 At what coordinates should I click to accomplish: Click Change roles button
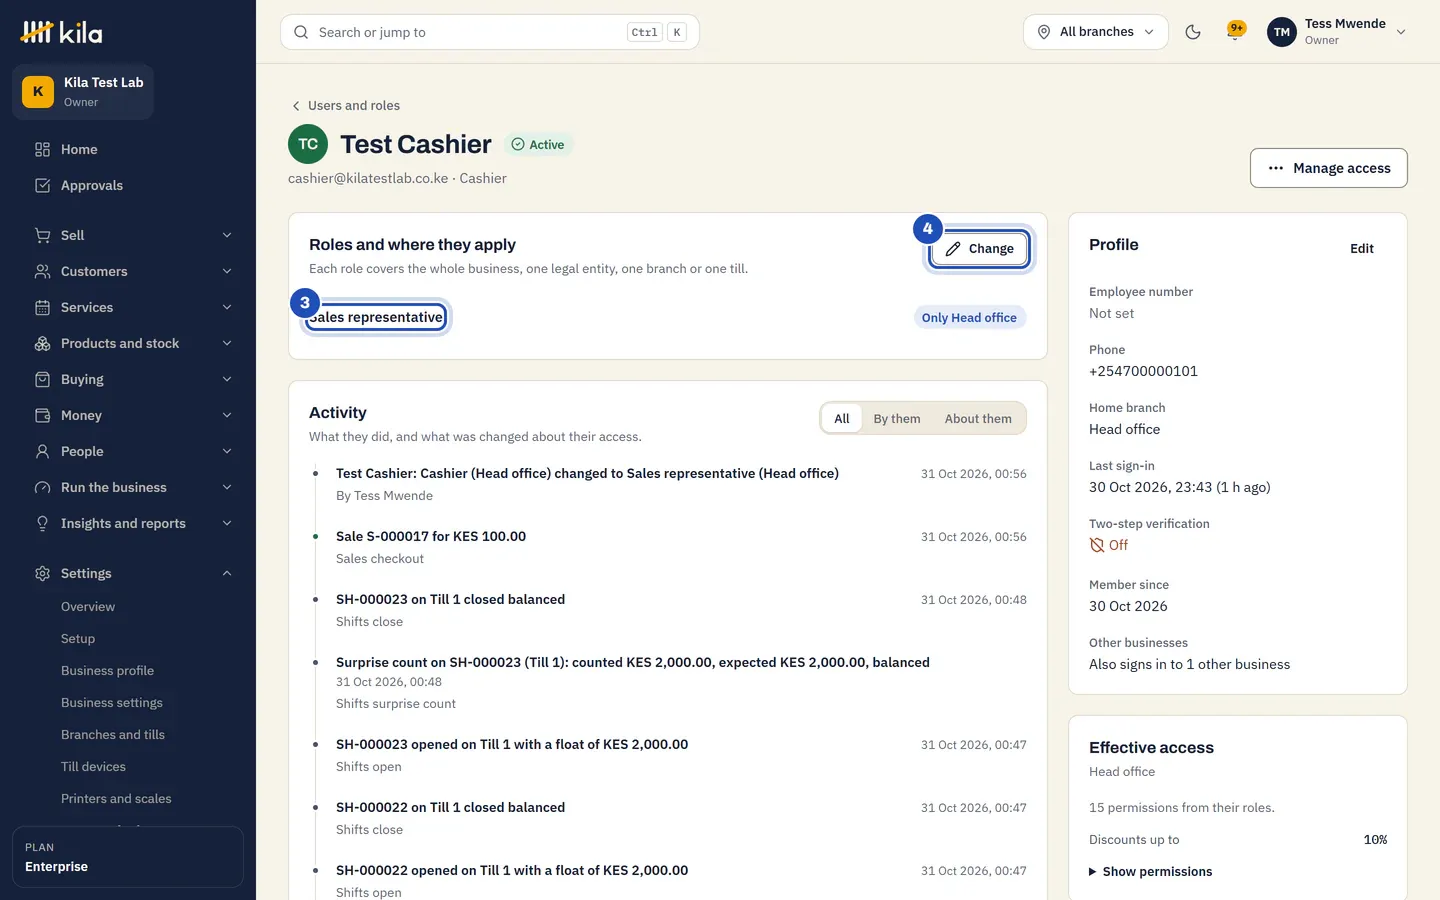[980, 248]
